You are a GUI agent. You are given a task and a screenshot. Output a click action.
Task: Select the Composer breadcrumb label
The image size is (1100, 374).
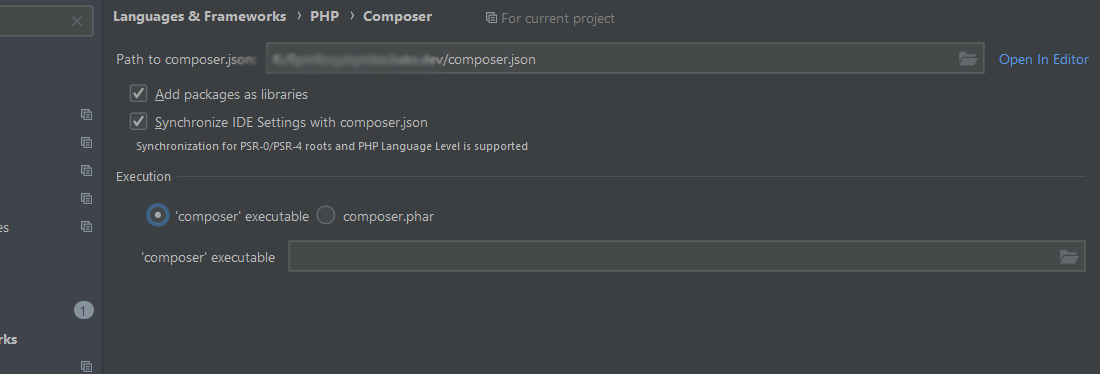397,17
